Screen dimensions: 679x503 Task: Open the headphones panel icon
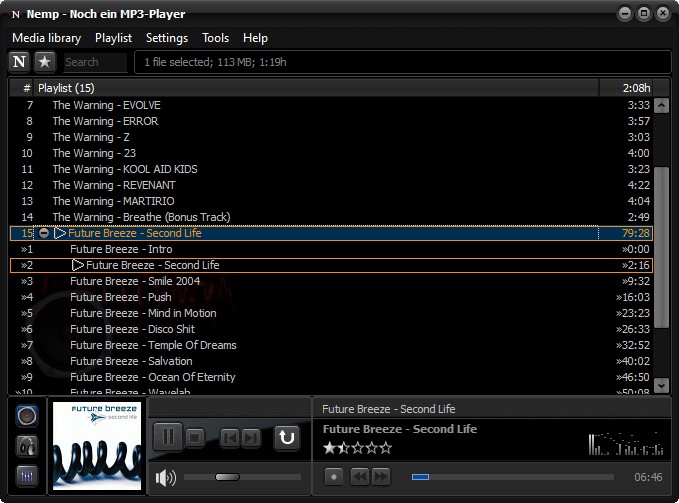(28, 447)
